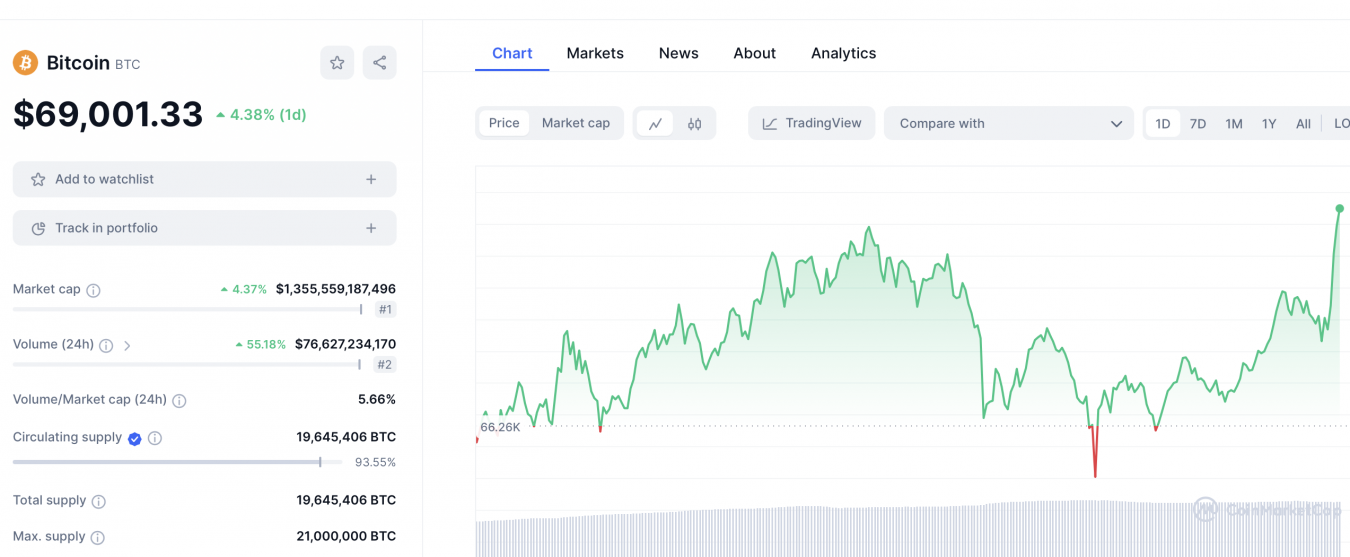The height and width of the screenshot is (557, 1350).
Task: Click the Volume (24h) info icon
Action: (106, 345)
